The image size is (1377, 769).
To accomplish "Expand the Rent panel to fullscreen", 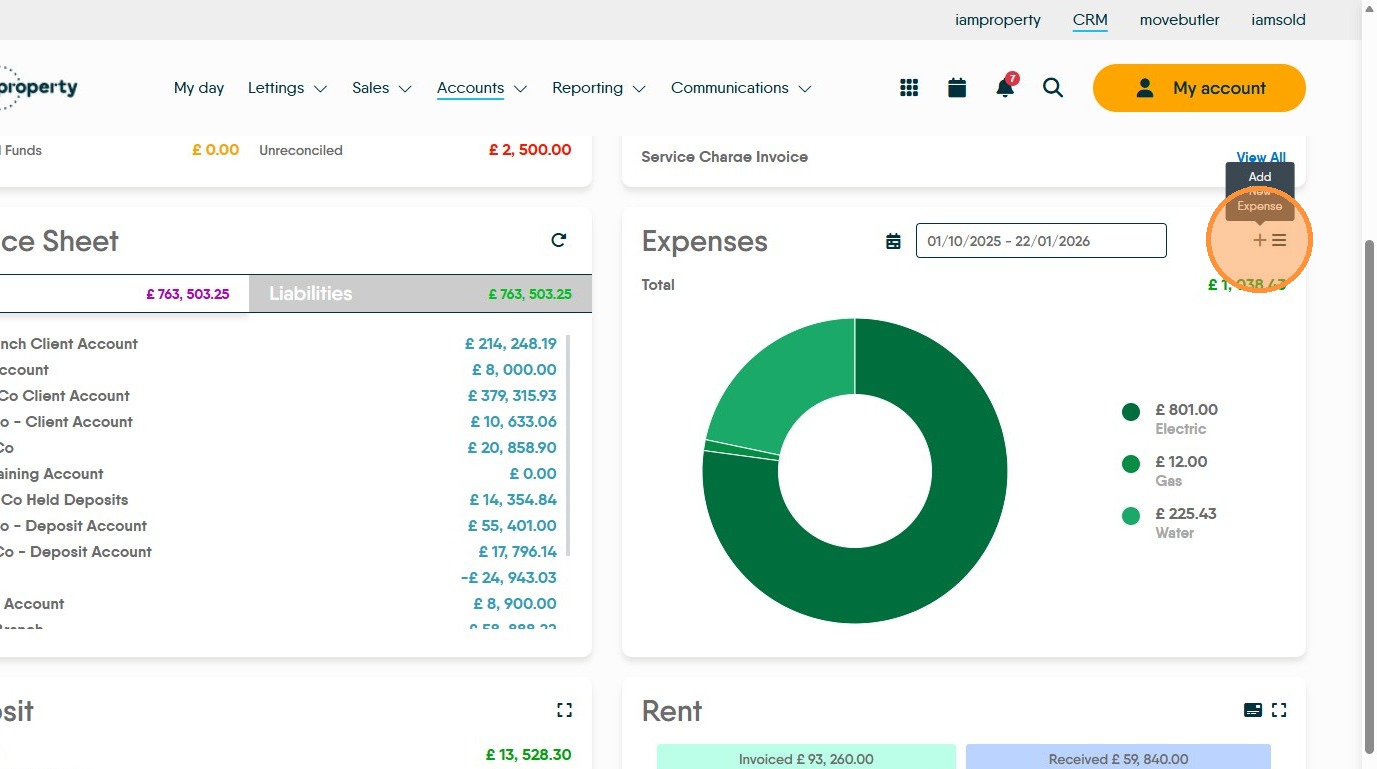I will click(1279, 710).
